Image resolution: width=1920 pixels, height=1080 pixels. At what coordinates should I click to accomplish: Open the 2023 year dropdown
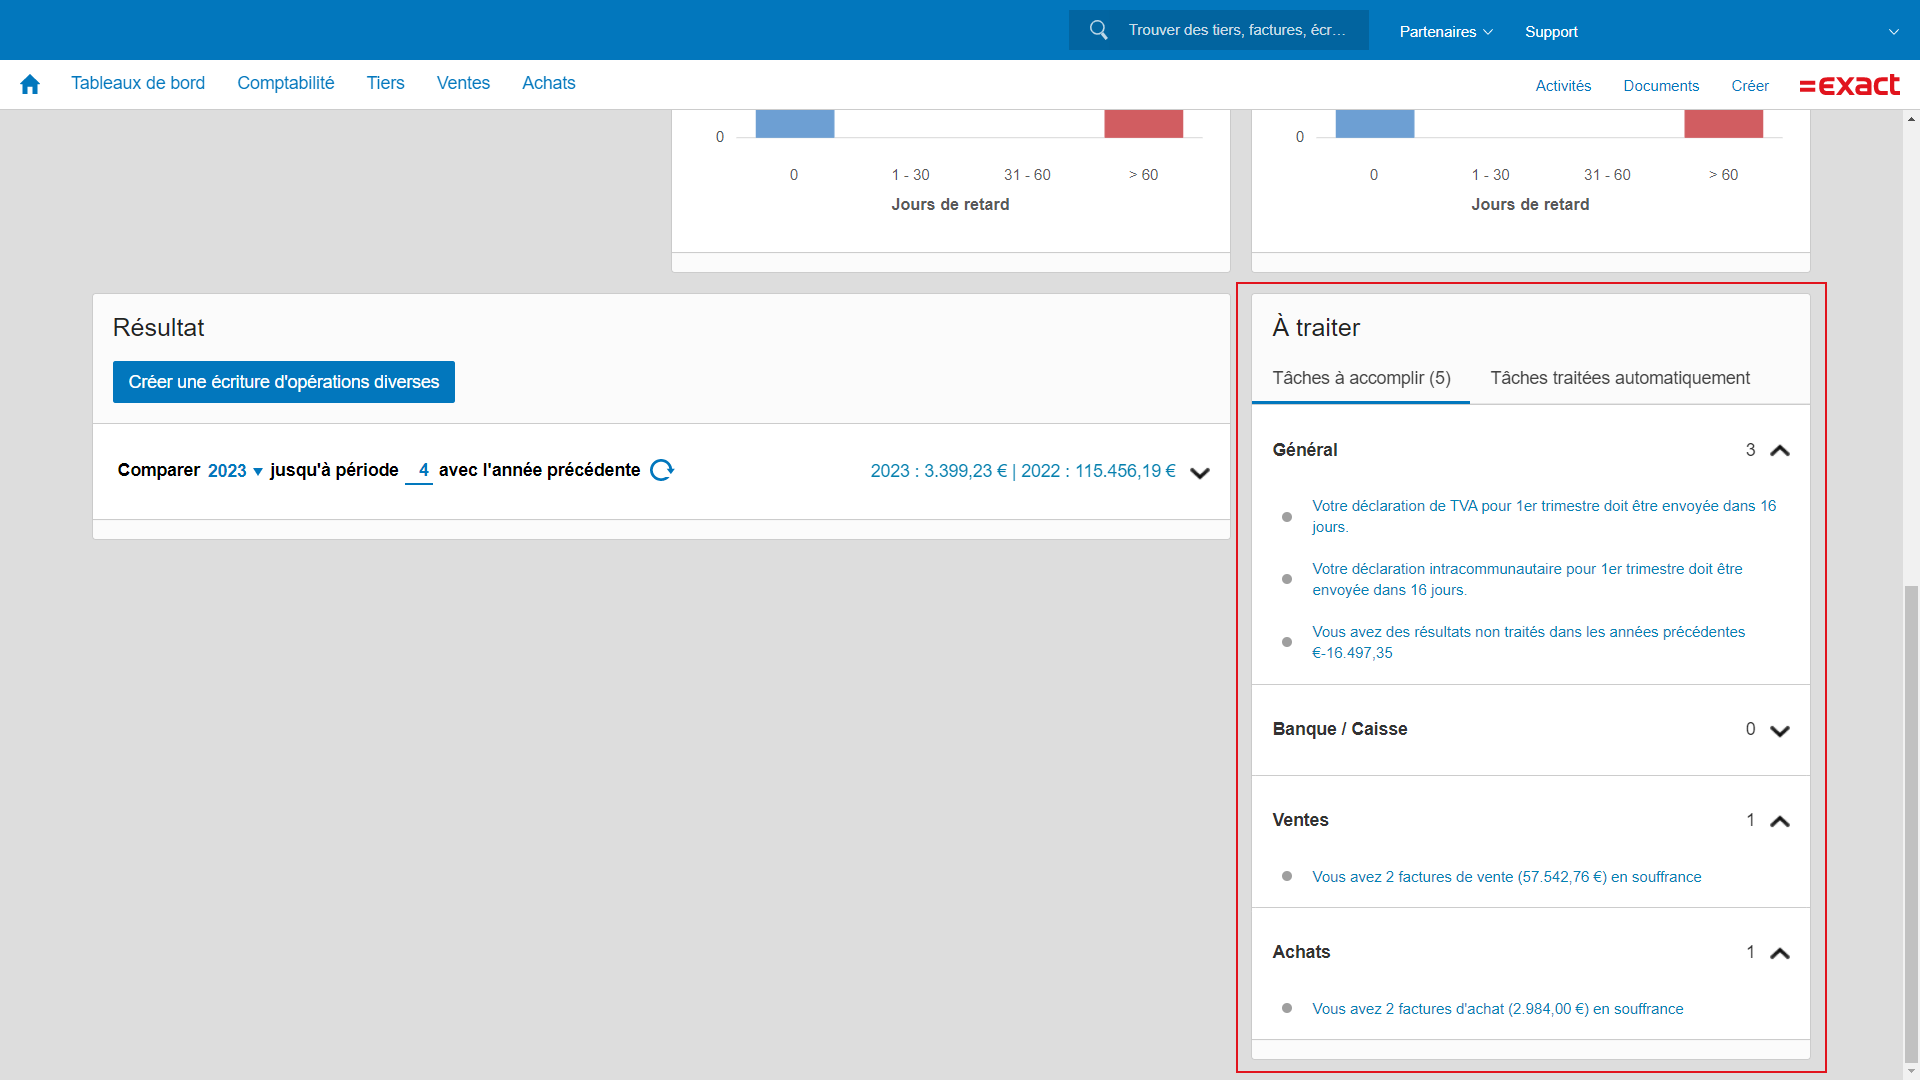[235, 471]
